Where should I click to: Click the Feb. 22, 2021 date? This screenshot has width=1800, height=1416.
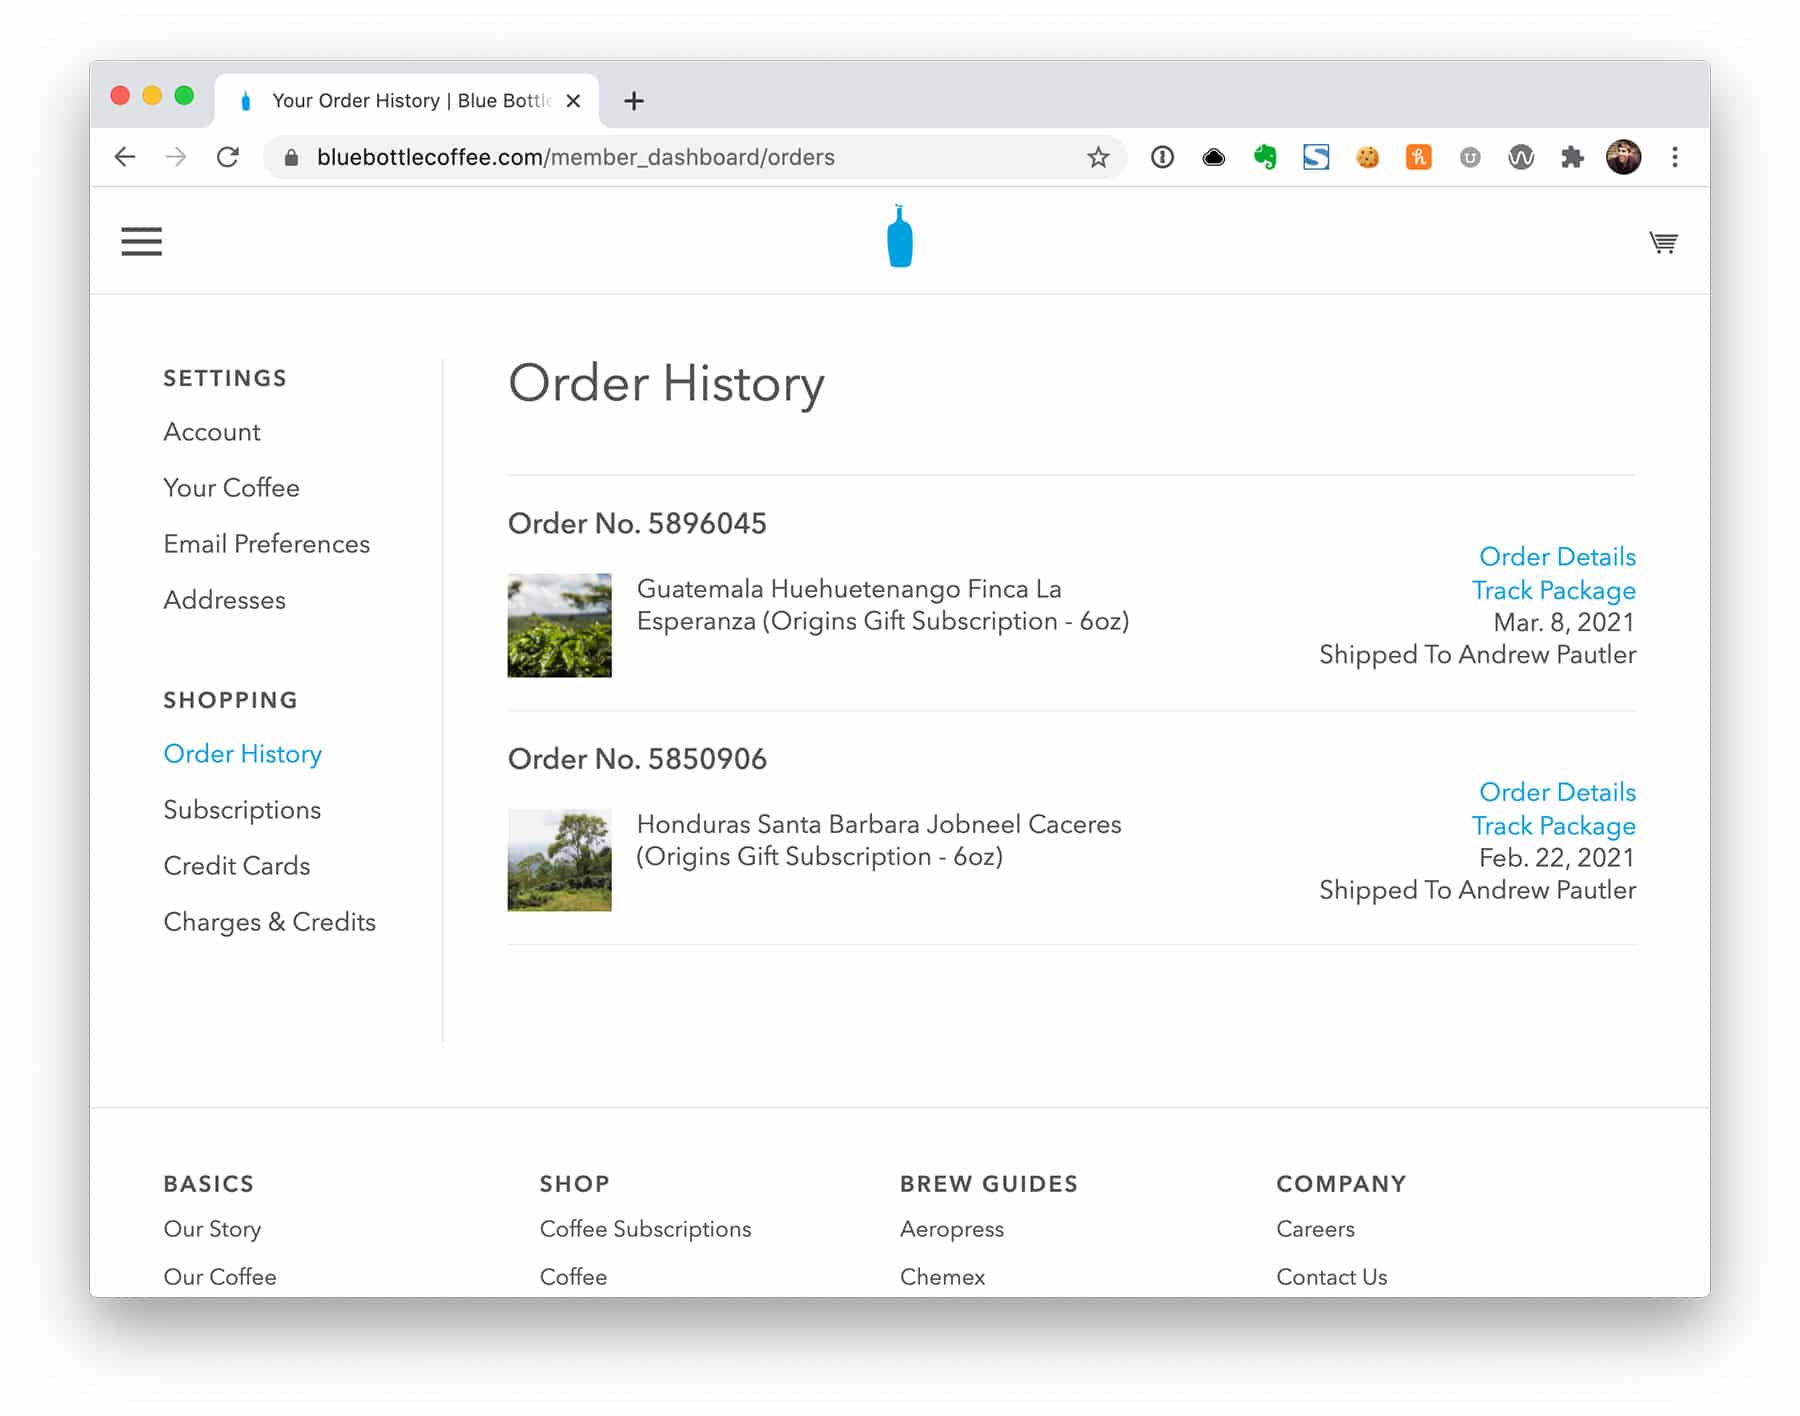pos(1557,858)
